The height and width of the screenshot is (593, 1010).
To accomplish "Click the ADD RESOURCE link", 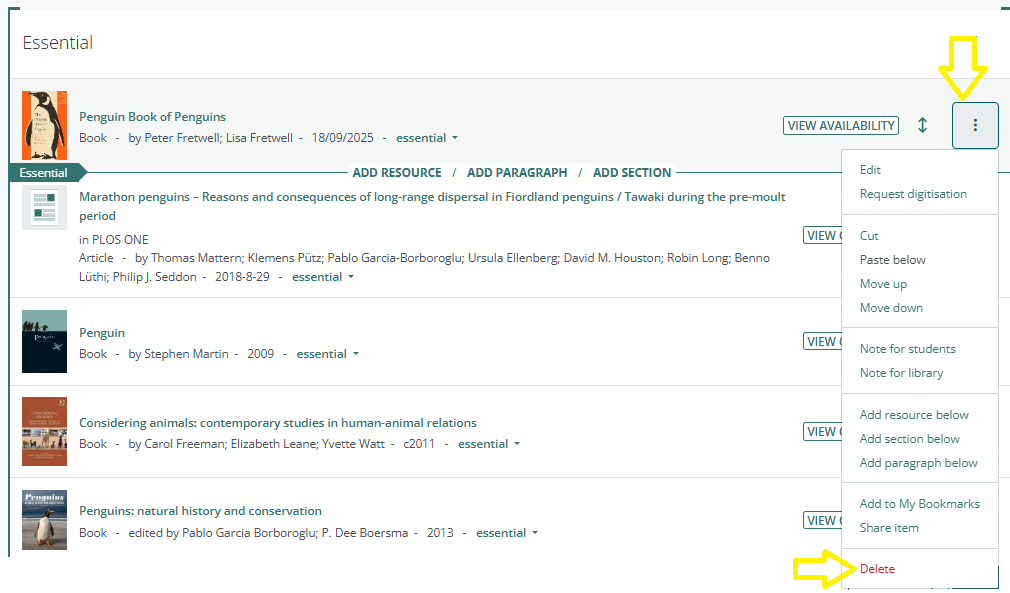I will [x=396, y=172].
